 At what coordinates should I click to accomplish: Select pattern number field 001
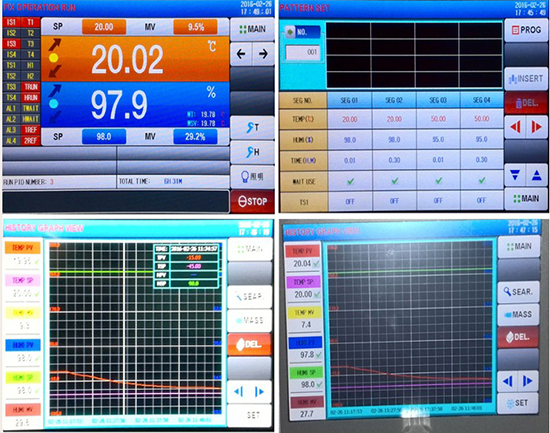coord(303,52)
